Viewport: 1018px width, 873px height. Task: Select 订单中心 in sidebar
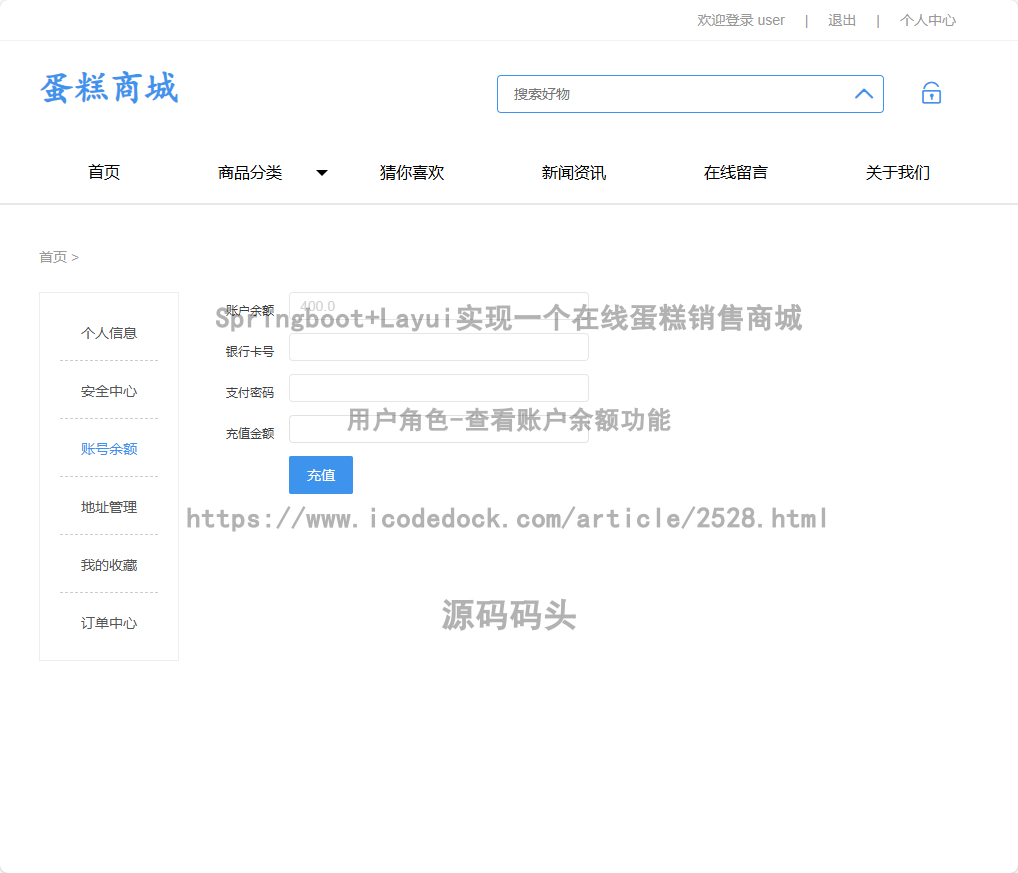(109, 623)
